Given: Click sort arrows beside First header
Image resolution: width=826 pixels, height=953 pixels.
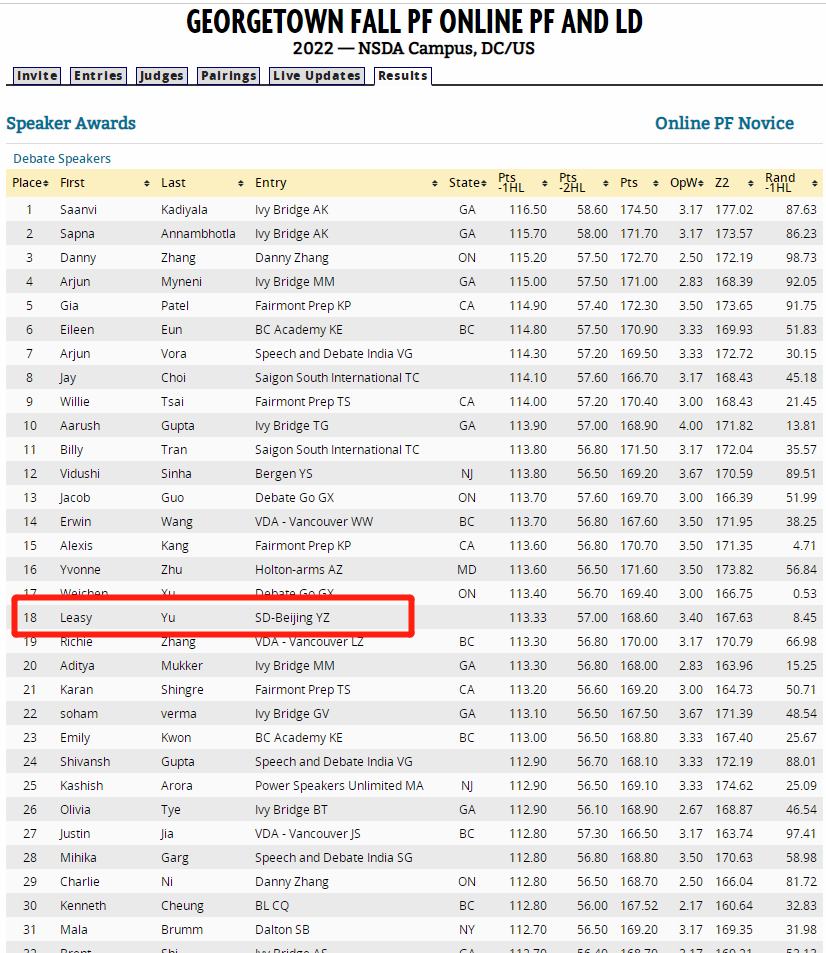Looking at the screenshot, I should pyautogui.click(x=148, y=183).
